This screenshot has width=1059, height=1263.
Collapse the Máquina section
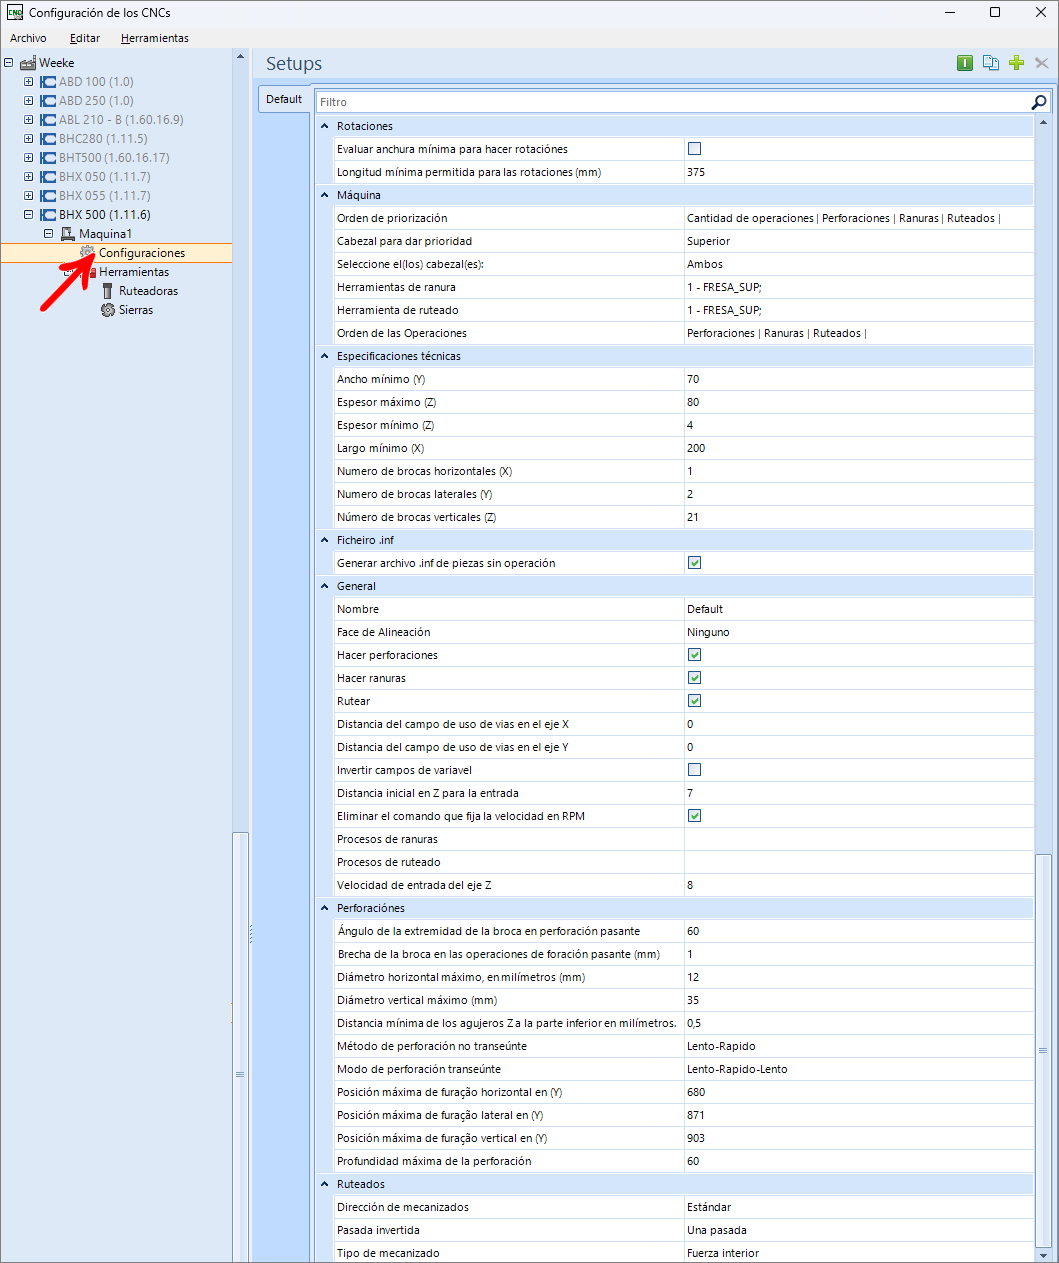tap(325, 195)
